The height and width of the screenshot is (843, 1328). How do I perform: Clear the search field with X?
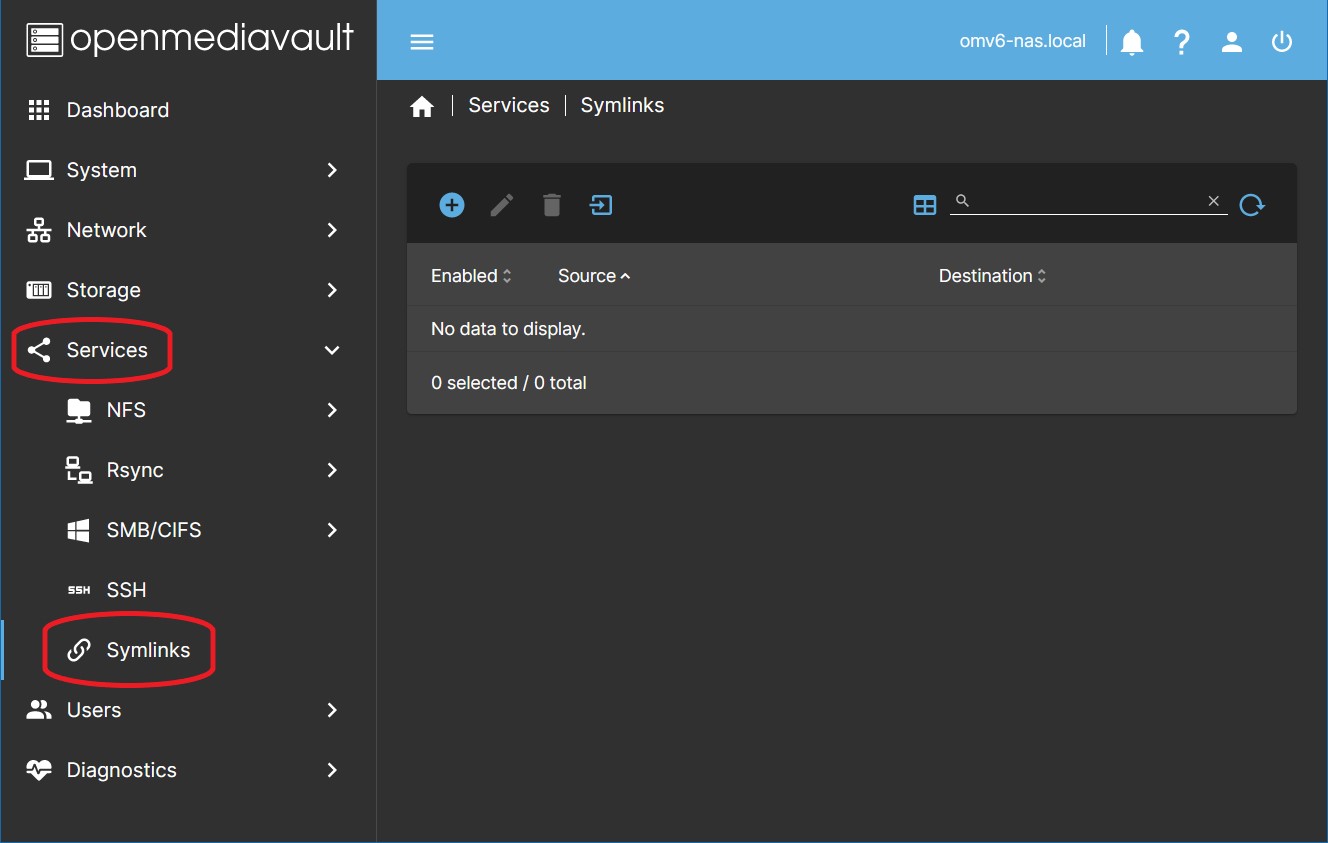[1213, 201]
